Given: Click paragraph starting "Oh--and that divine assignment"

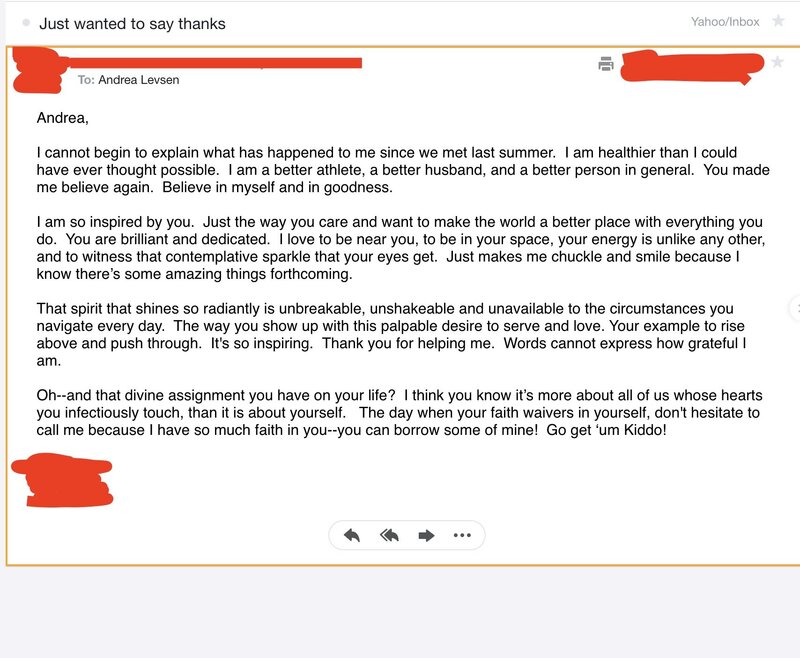Looking at the screenshot, I should pos(399,413).
